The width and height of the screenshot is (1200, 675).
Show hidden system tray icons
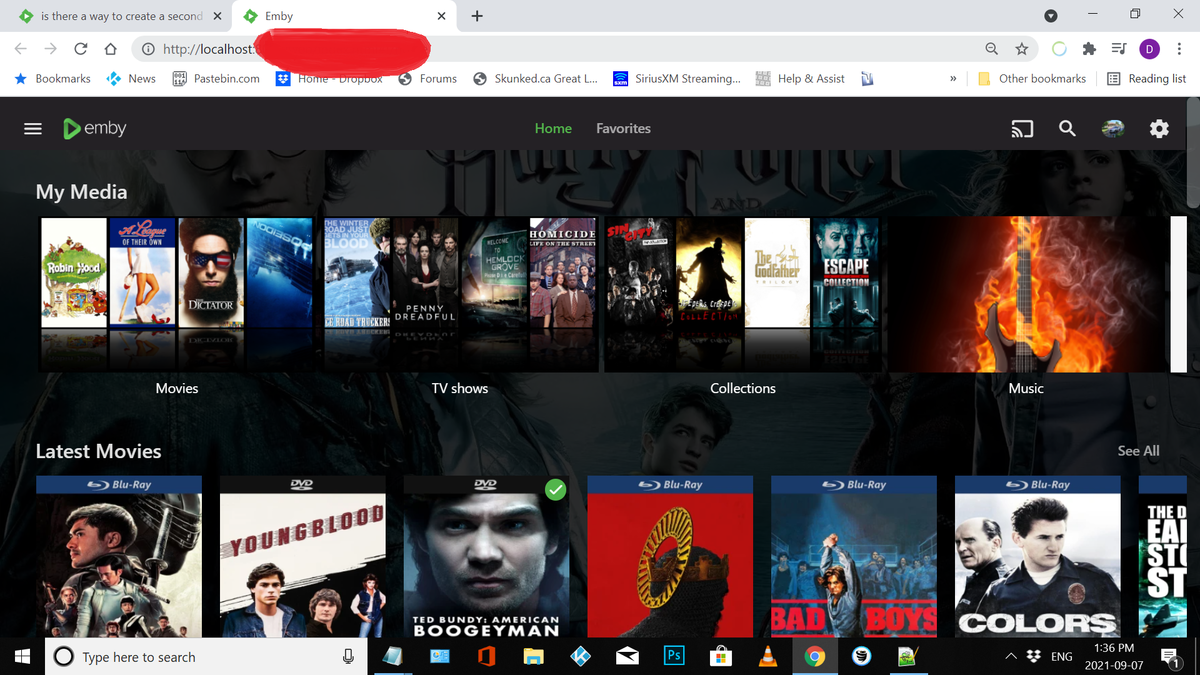(x=1010, y=657)
